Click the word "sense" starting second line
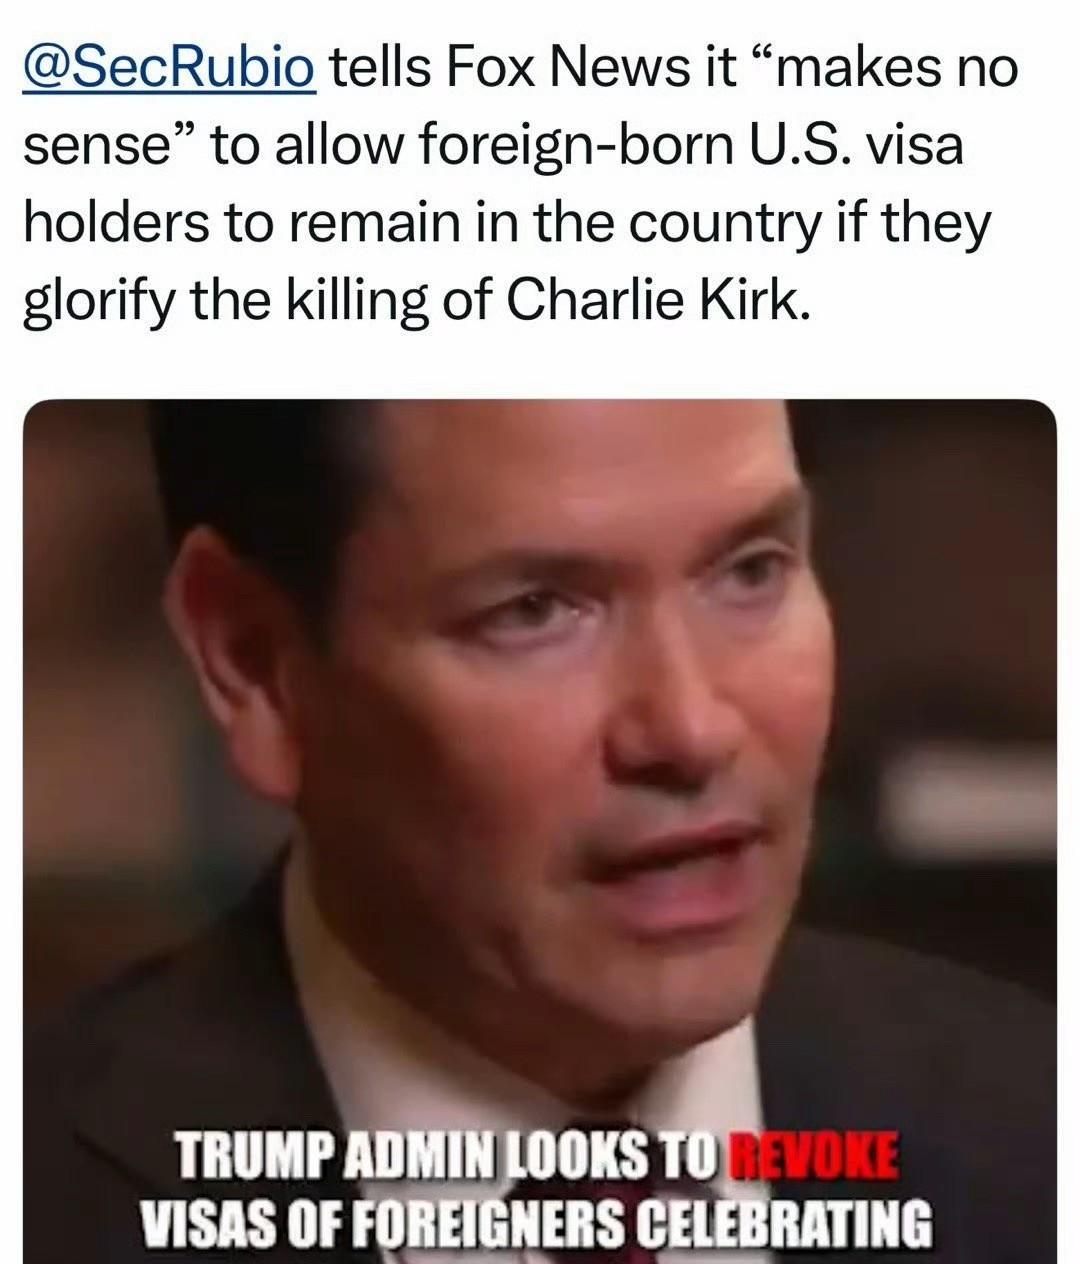Screen dimensions: 1080x1264 click(x=93, y=145)
